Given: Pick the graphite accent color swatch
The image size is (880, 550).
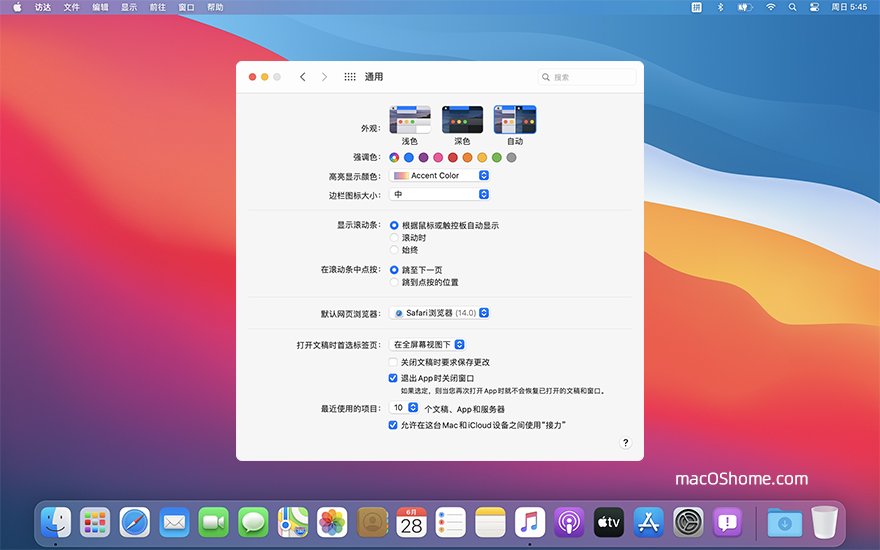Looking at the screenshot, I should point(511,158).
